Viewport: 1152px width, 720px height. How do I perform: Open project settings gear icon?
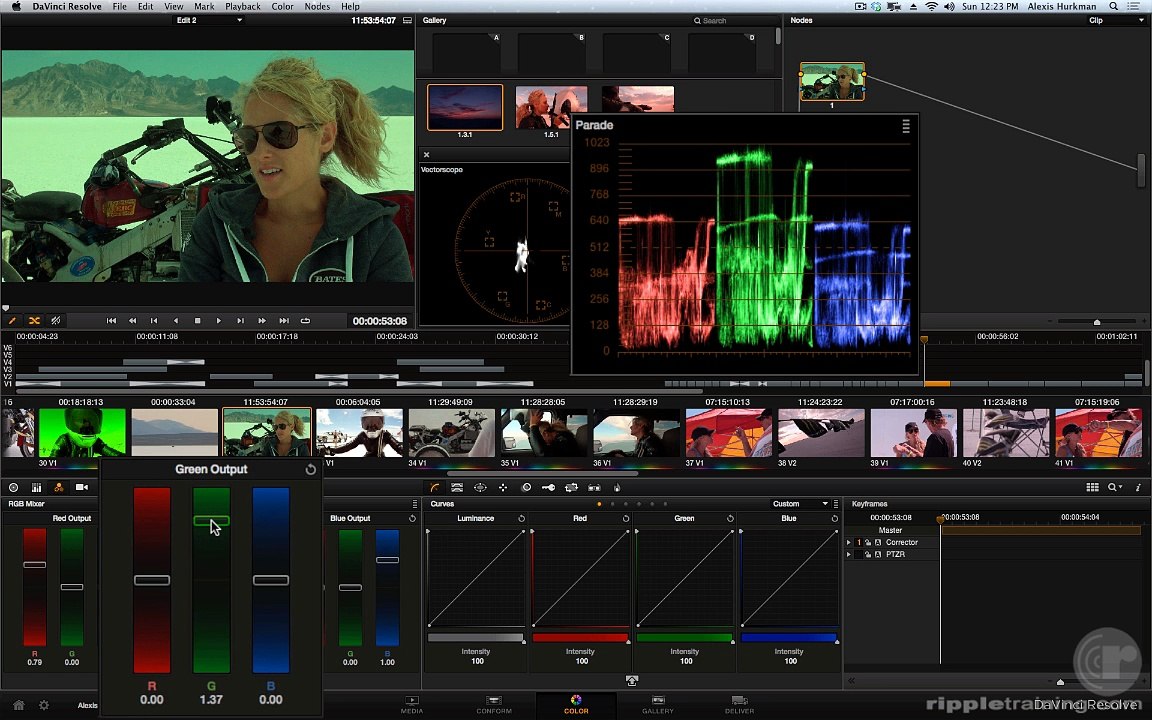(x=44, y=705)
